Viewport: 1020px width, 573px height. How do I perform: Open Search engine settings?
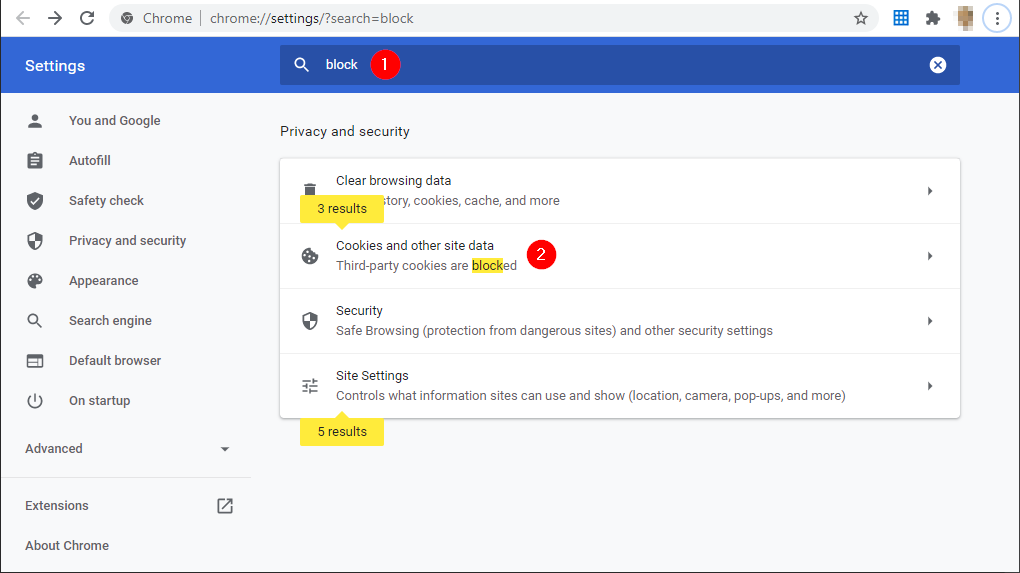coord(110,321)
